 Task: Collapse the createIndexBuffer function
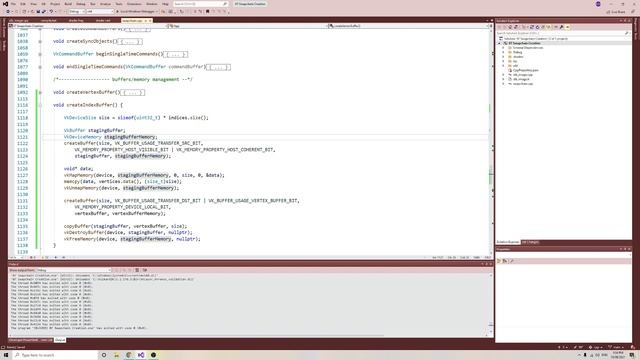click(x=40, y=105)
